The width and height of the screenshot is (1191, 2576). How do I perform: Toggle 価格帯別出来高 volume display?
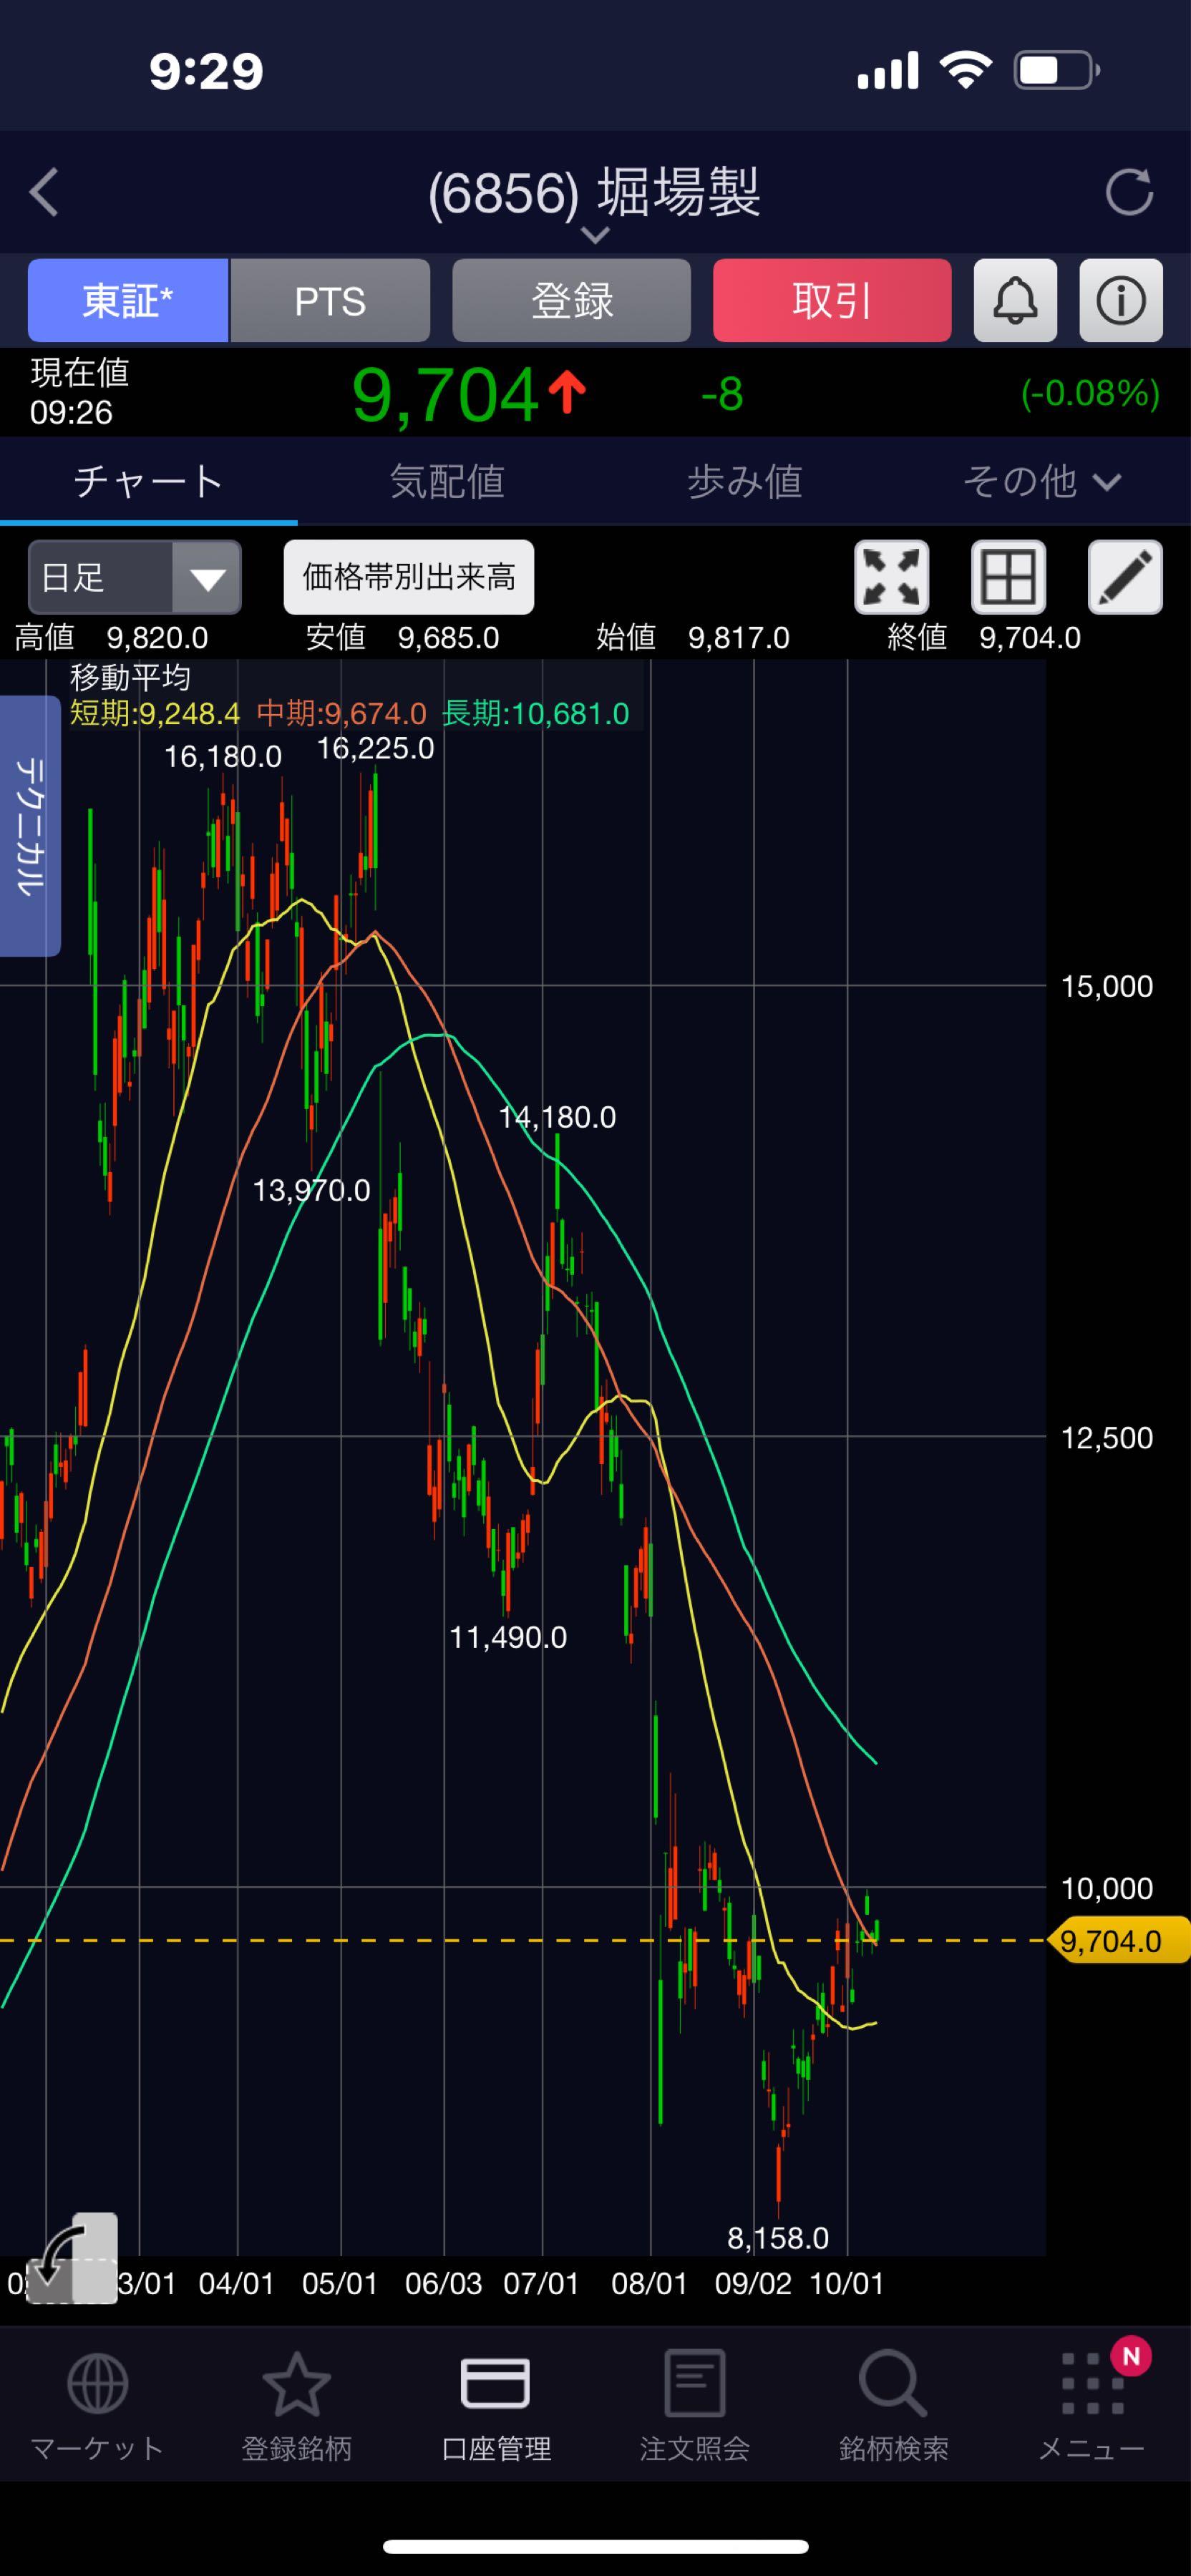point(408,577)
